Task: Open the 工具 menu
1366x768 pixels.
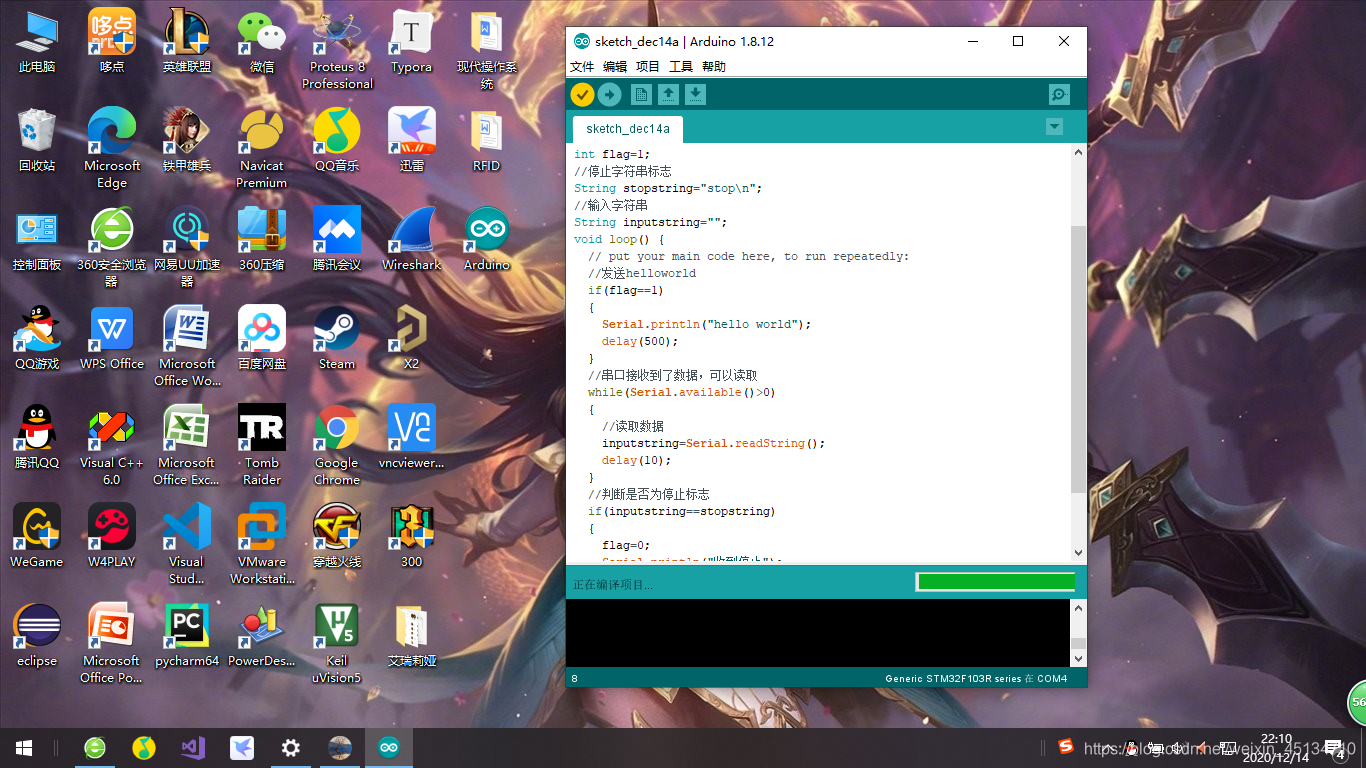Action: click(681, 67)
